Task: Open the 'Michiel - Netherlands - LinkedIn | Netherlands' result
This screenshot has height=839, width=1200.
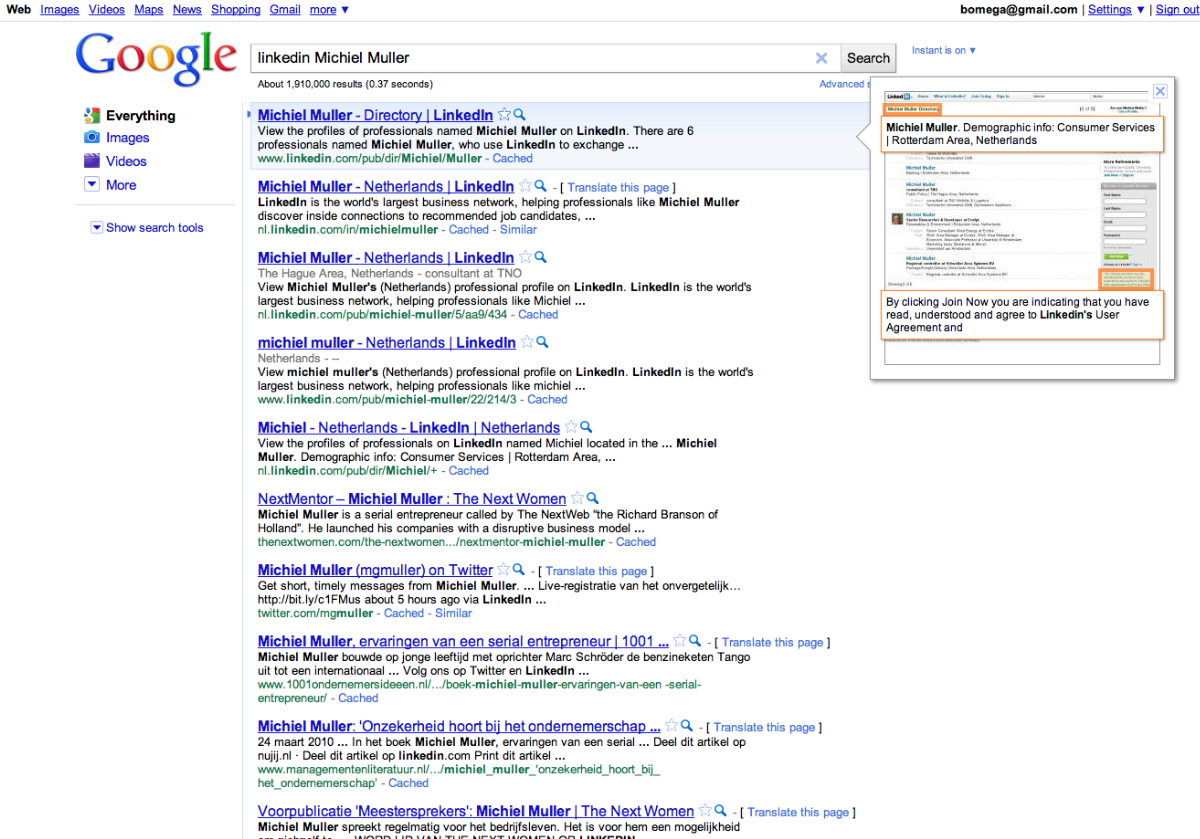Action: (409, 427)
